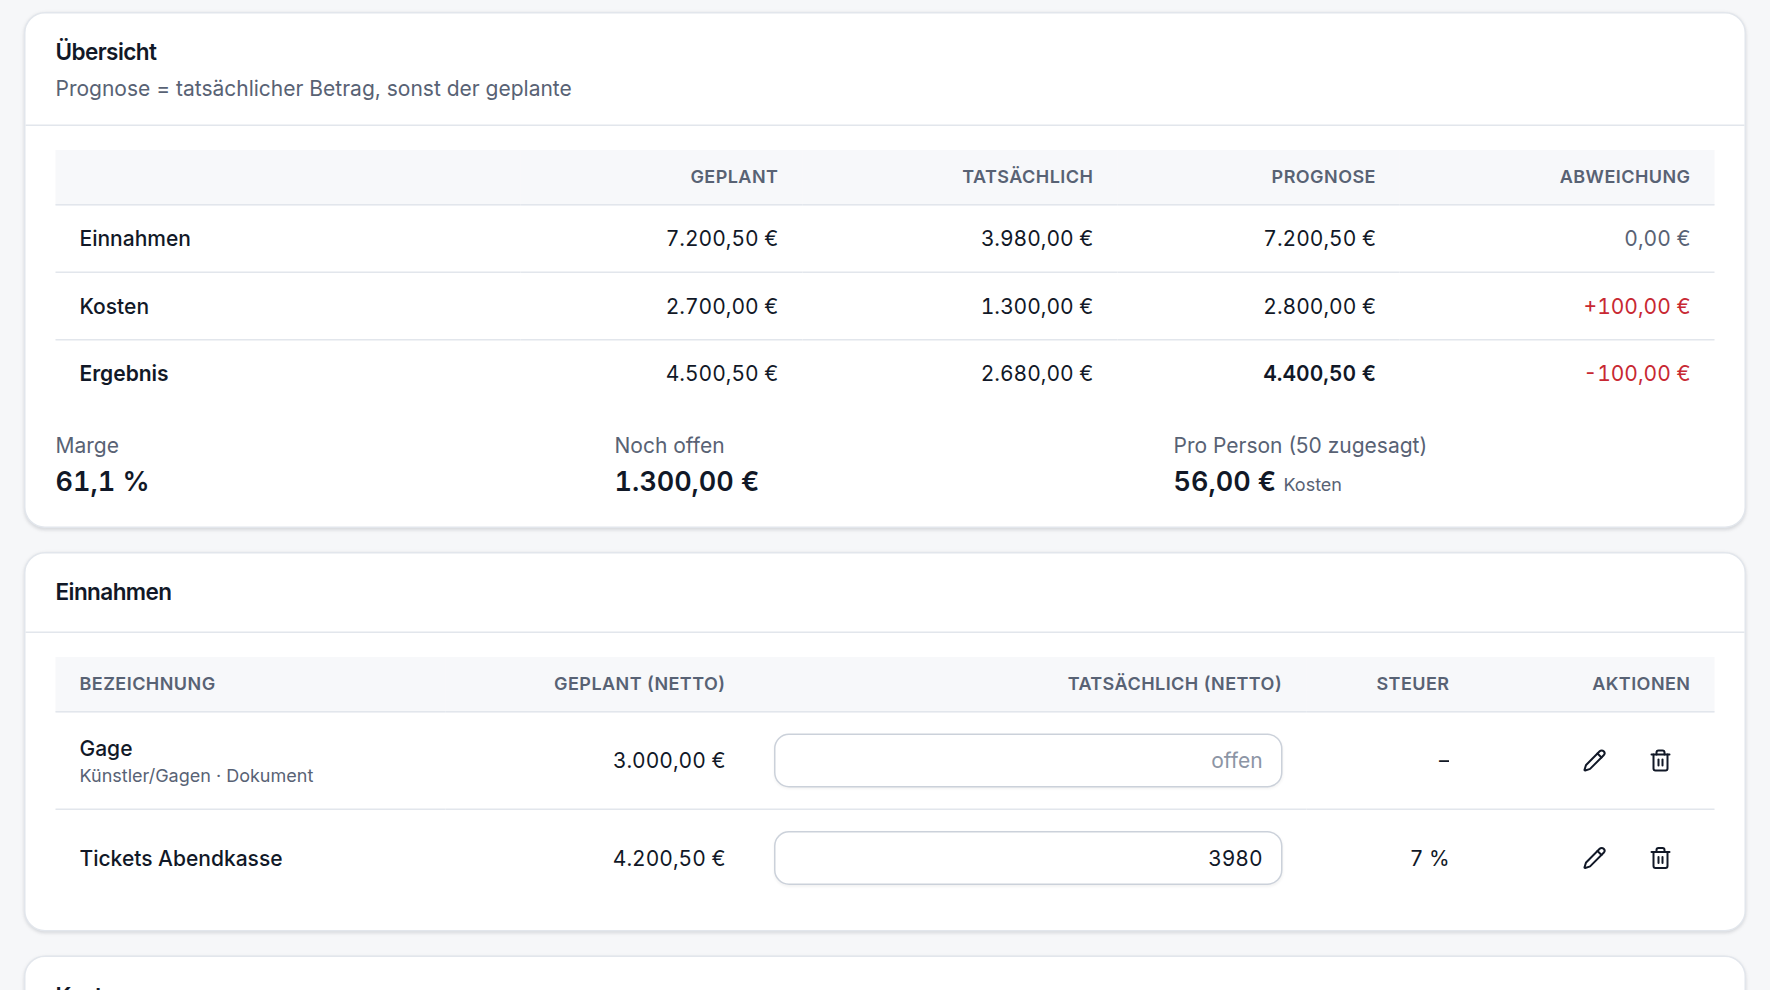1770x990 pixels.
Task: Click the ABWEICHUNG column header
Action: 1625,177
